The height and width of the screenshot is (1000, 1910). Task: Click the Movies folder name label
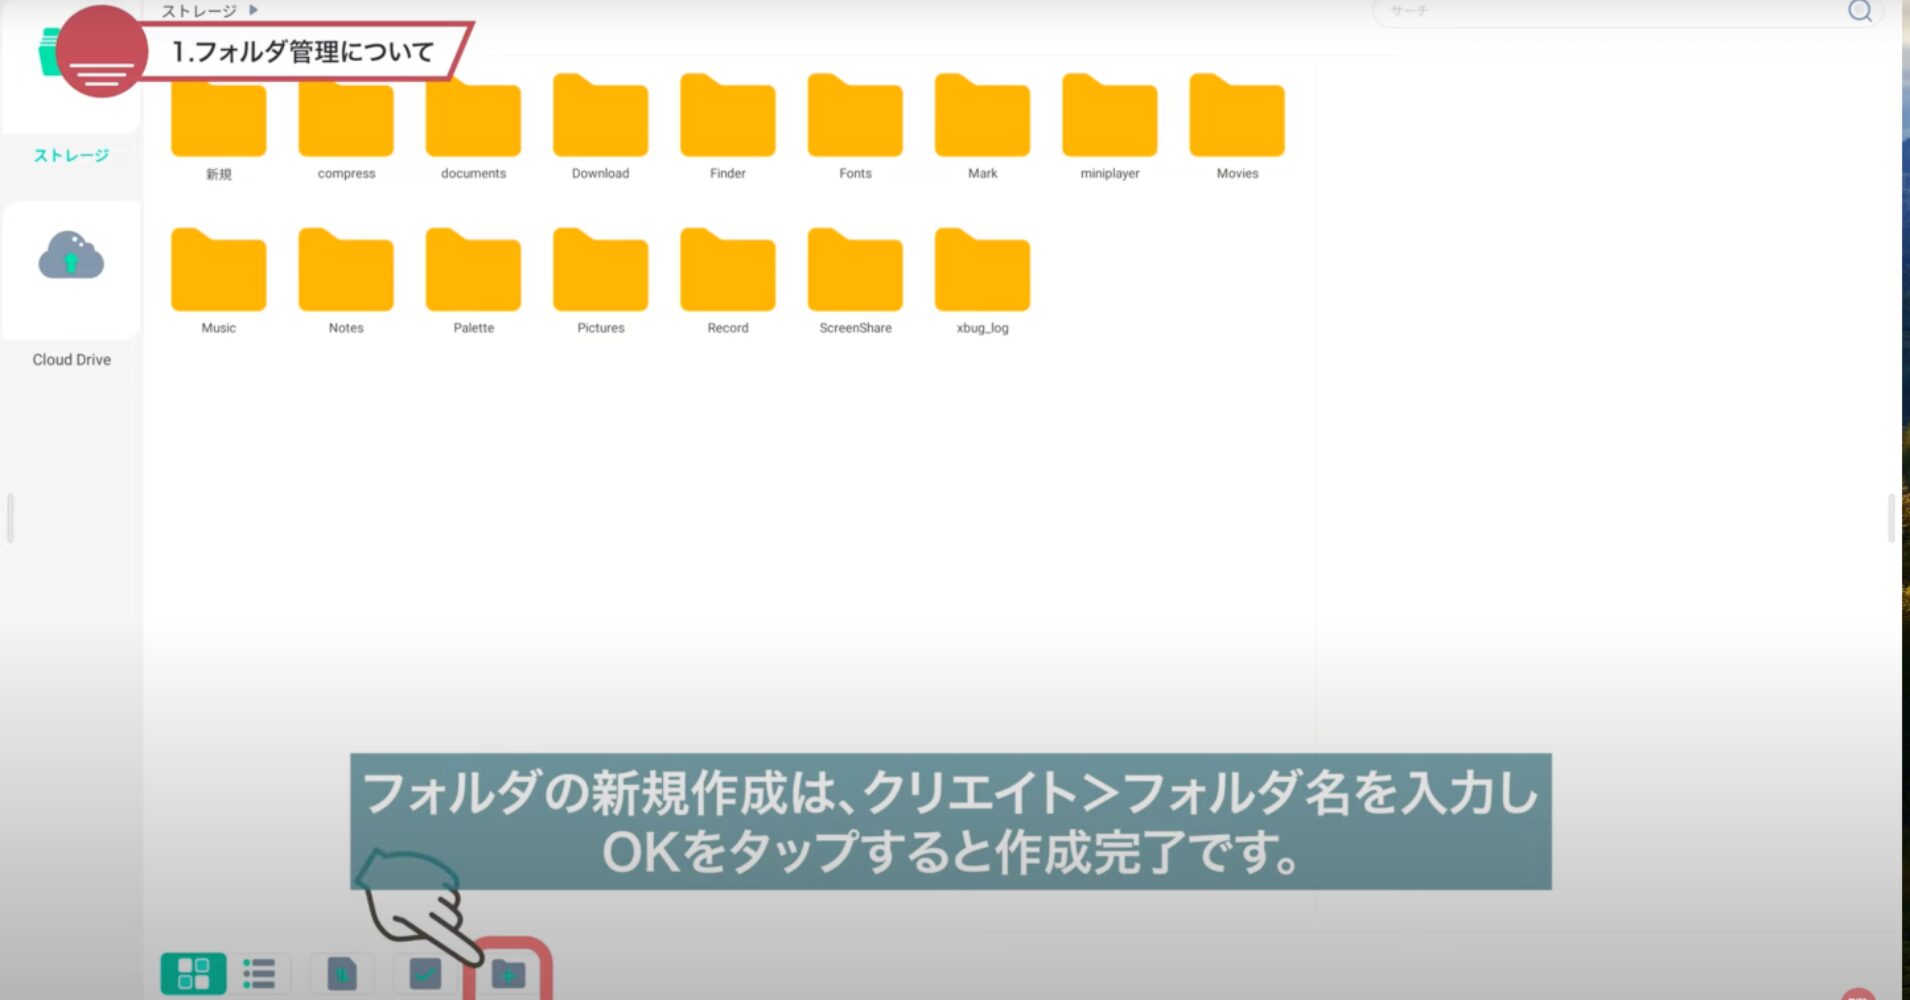pos(1237,174)
